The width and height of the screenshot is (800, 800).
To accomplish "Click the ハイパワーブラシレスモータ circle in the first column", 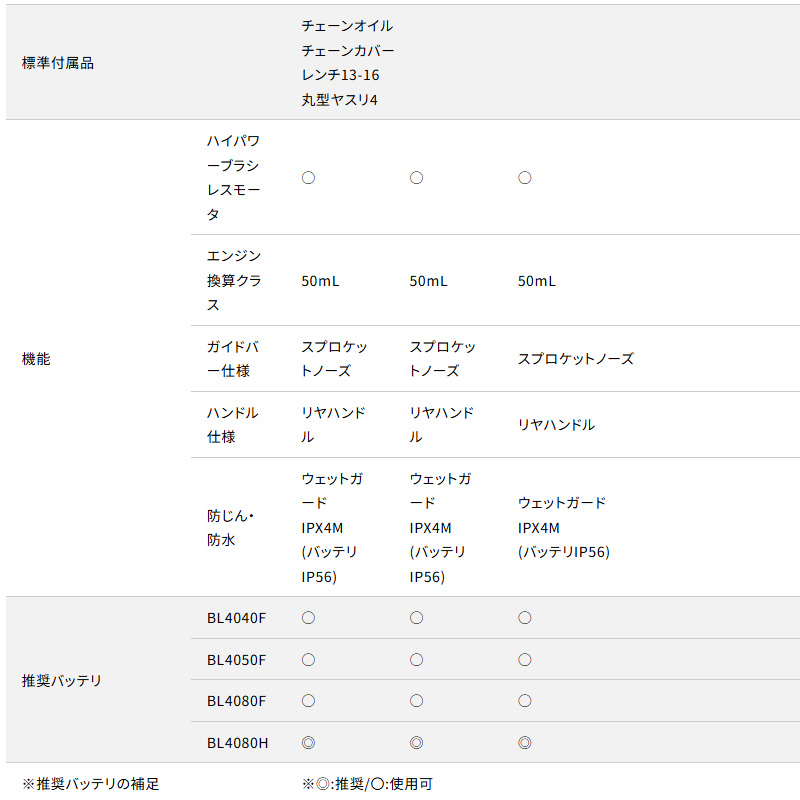I will point(308,178).
